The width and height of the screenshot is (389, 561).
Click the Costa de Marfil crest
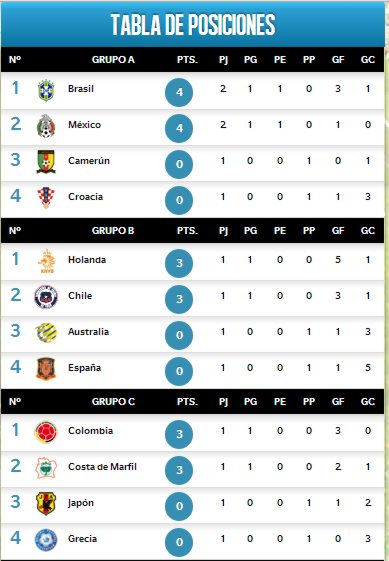46,468
